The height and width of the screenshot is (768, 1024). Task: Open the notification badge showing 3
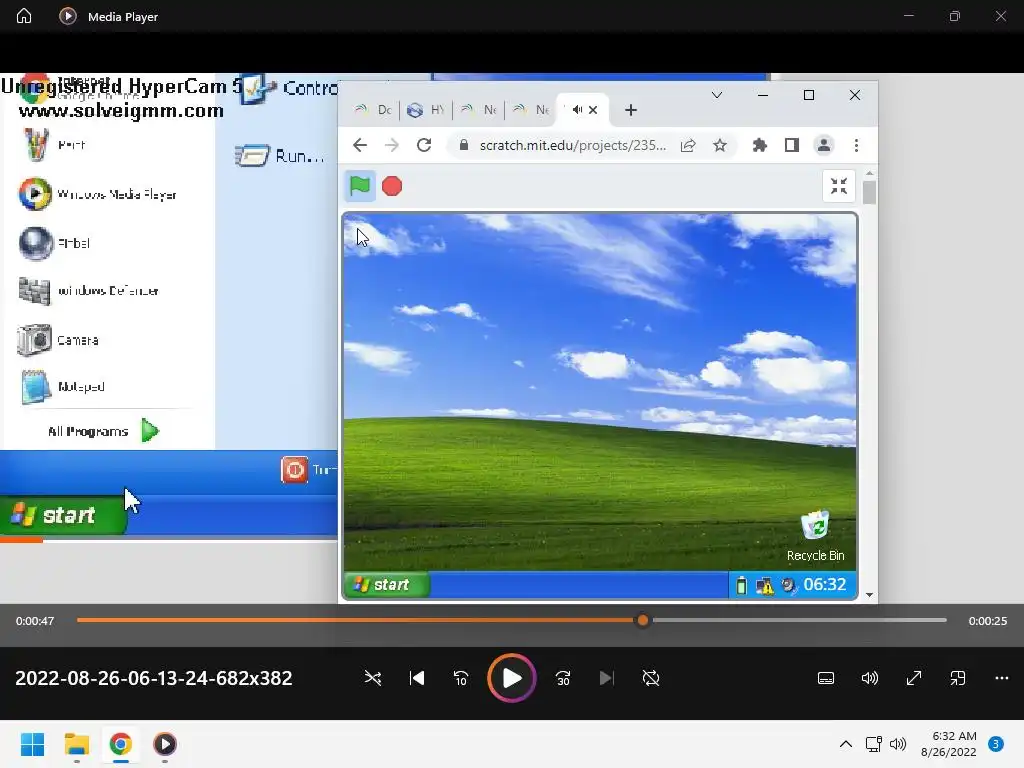(996, 744)
